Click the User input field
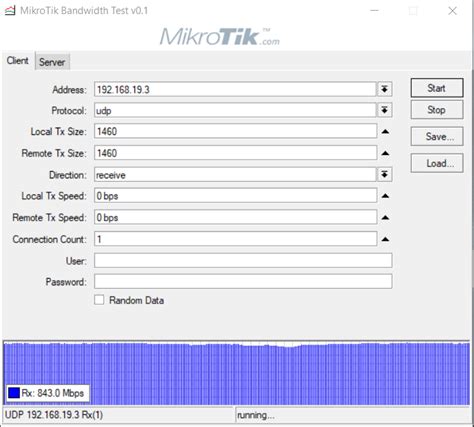 [243, 260]
